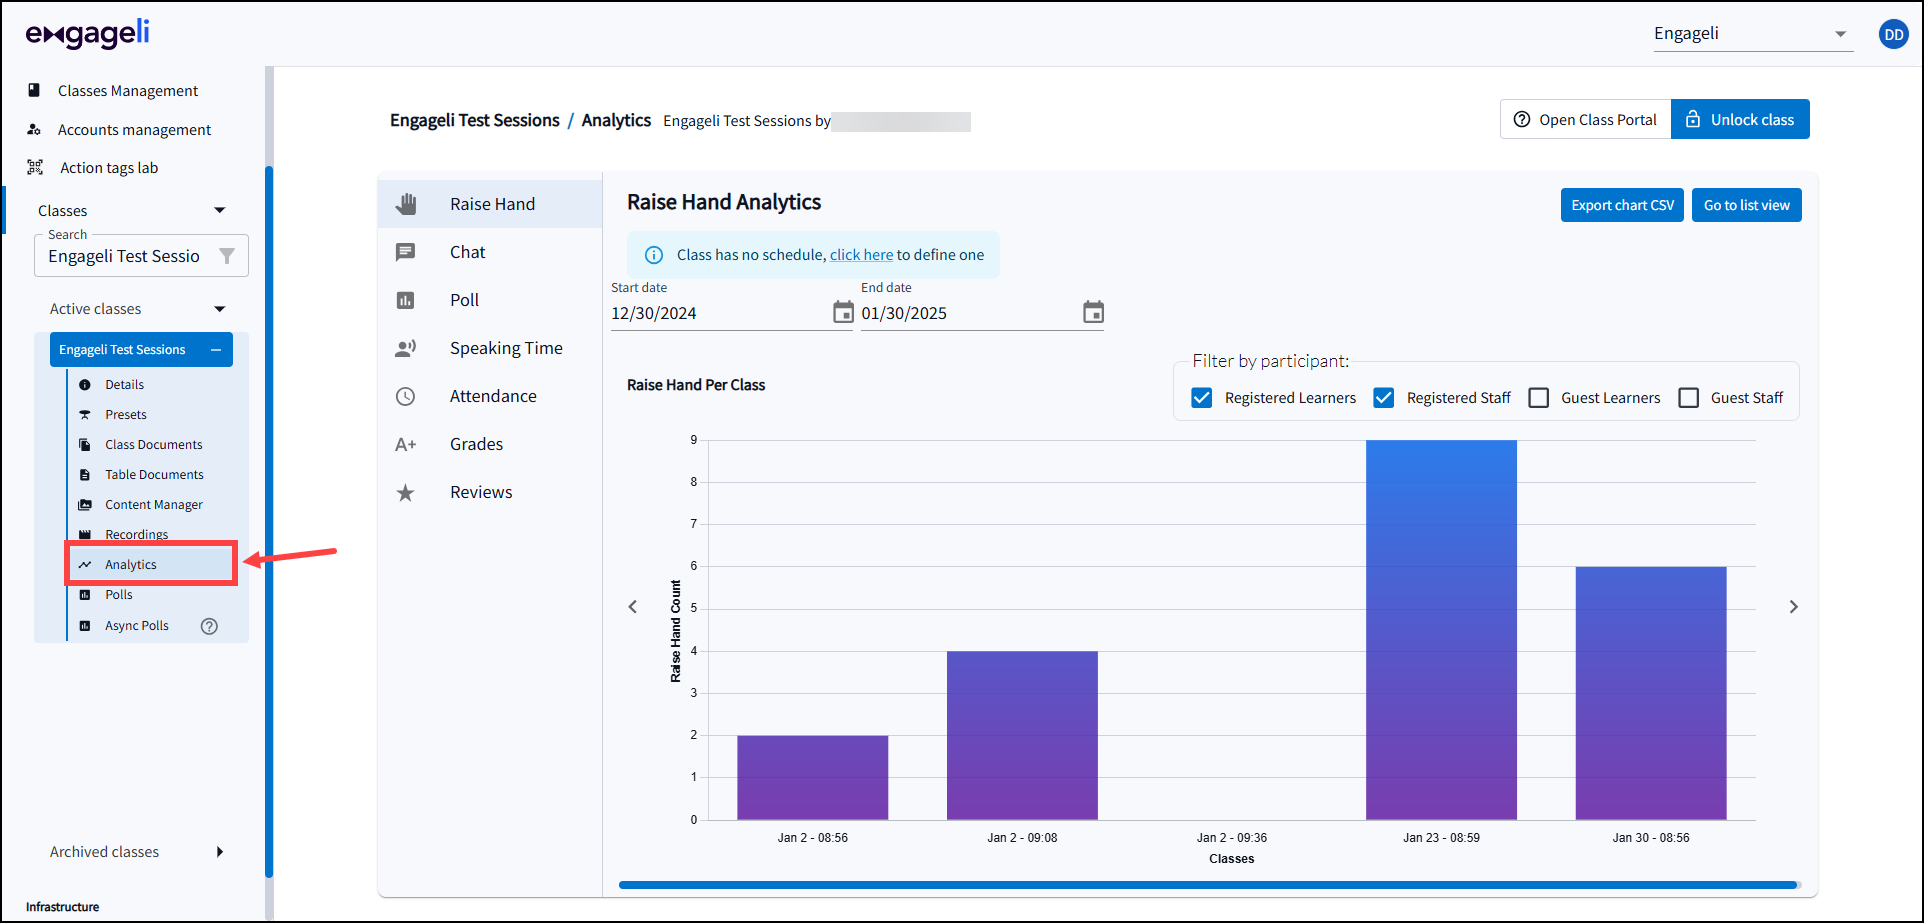Click the DD user avatar

[x=1893, y=34]
